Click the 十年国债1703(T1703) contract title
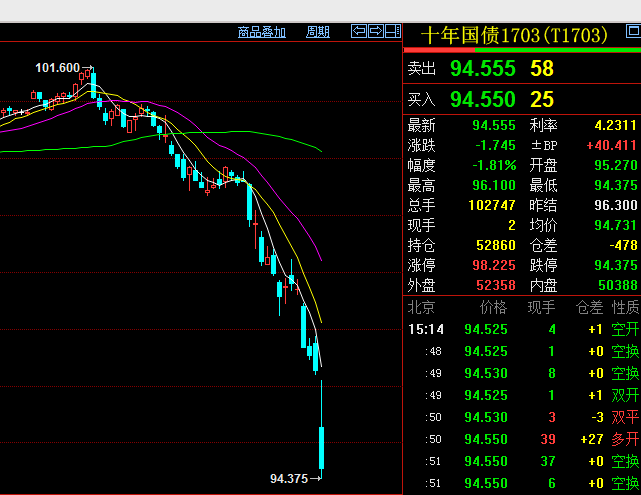The height and width of the screenshot is (495, 641). click(514, 36)
